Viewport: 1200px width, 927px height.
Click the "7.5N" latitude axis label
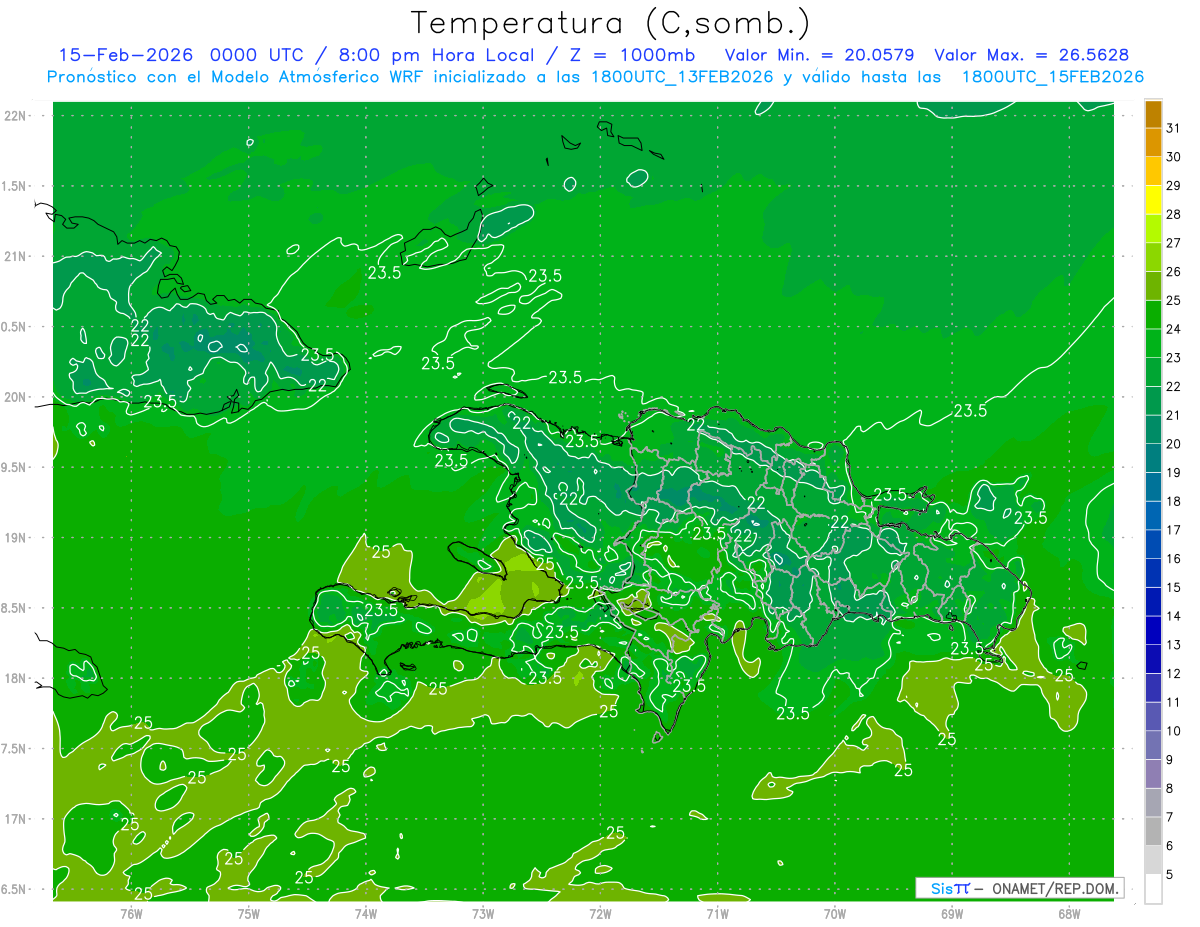tap(16, 748)
